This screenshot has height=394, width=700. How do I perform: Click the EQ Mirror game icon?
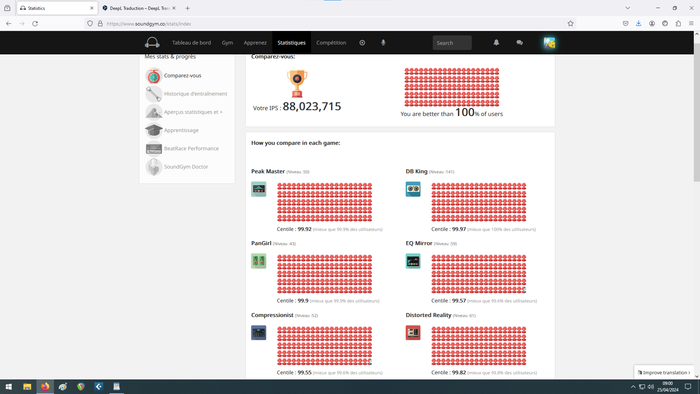click(413, 261)
